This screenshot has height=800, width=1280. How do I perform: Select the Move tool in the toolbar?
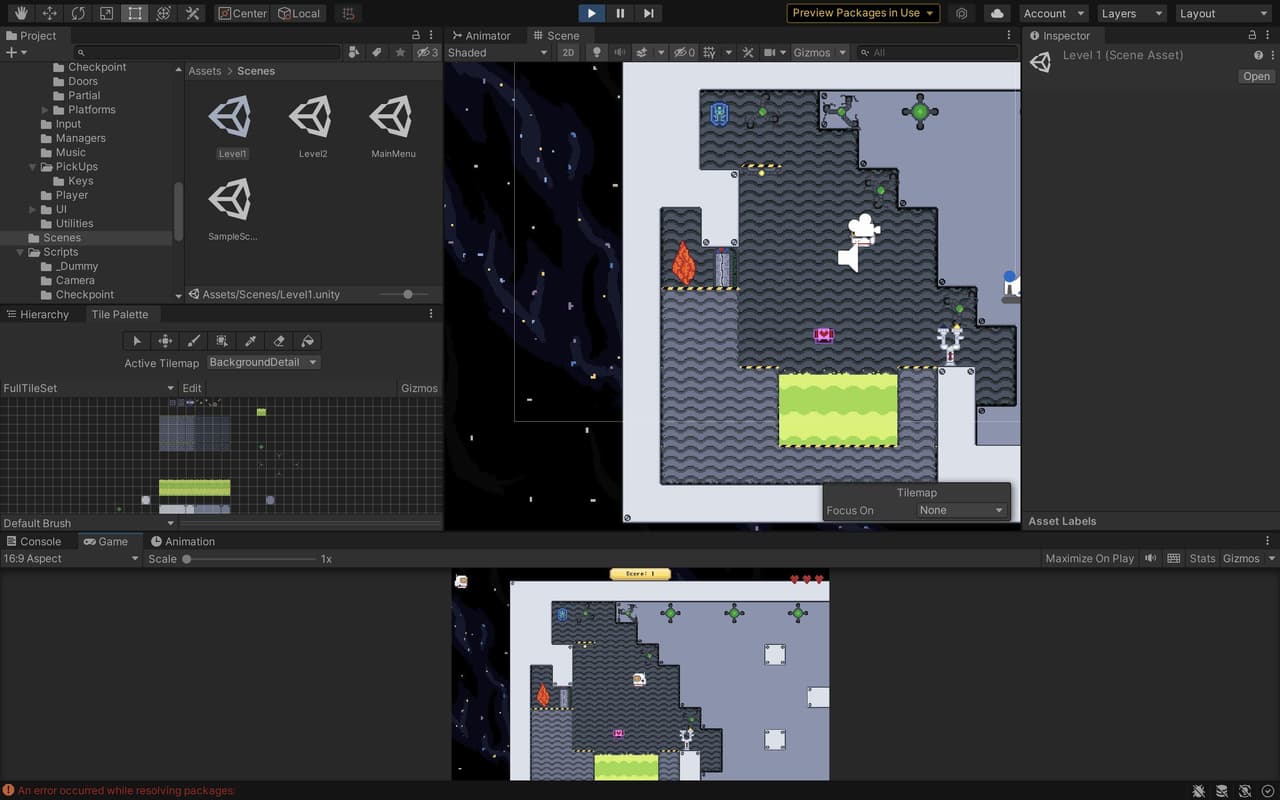[49, 13]
